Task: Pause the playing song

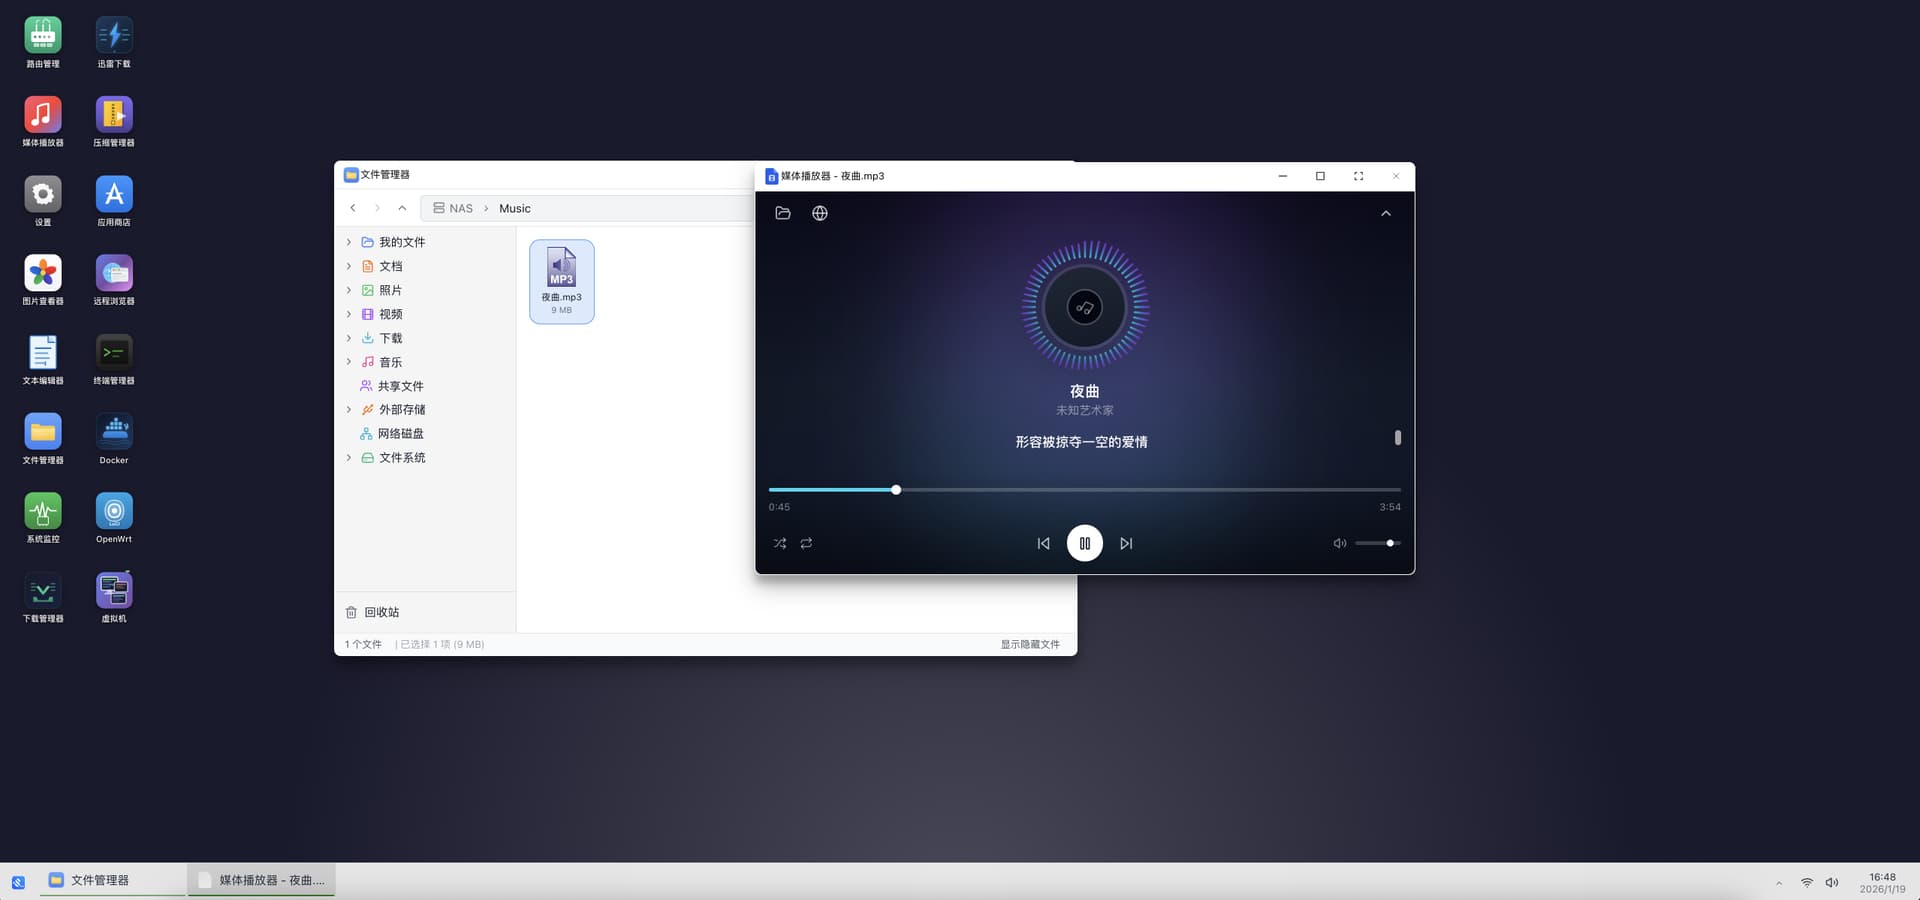Action: pyautogui.click(x=1084, y=543)
